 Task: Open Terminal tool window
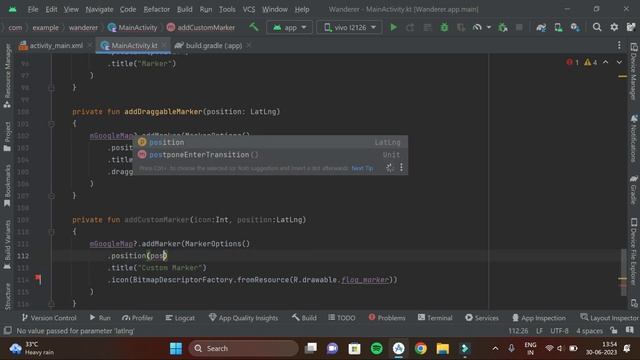click(x=435, y=318)
